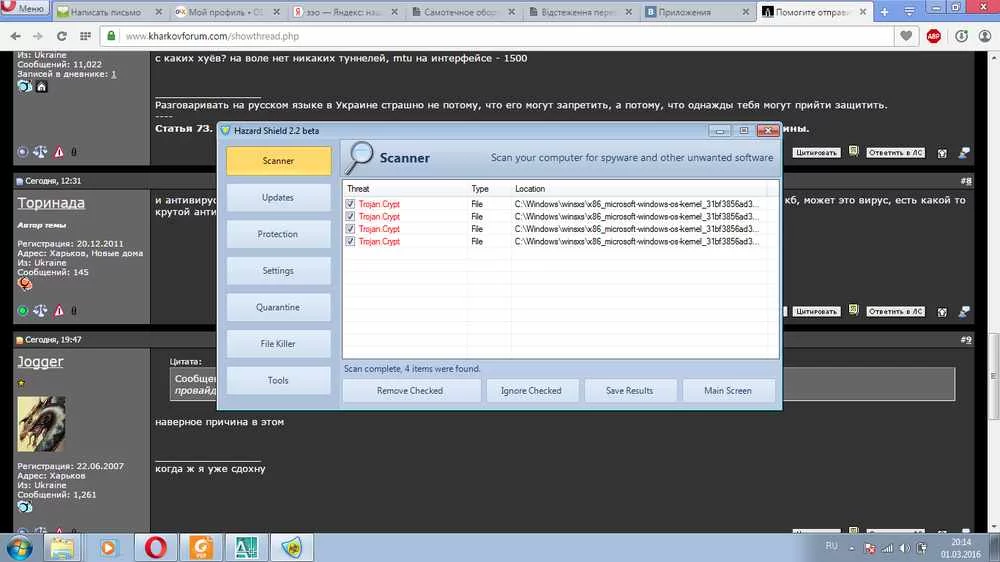Reload the current page
This screenshot has width=1000, height=562.
click(61, 36)
